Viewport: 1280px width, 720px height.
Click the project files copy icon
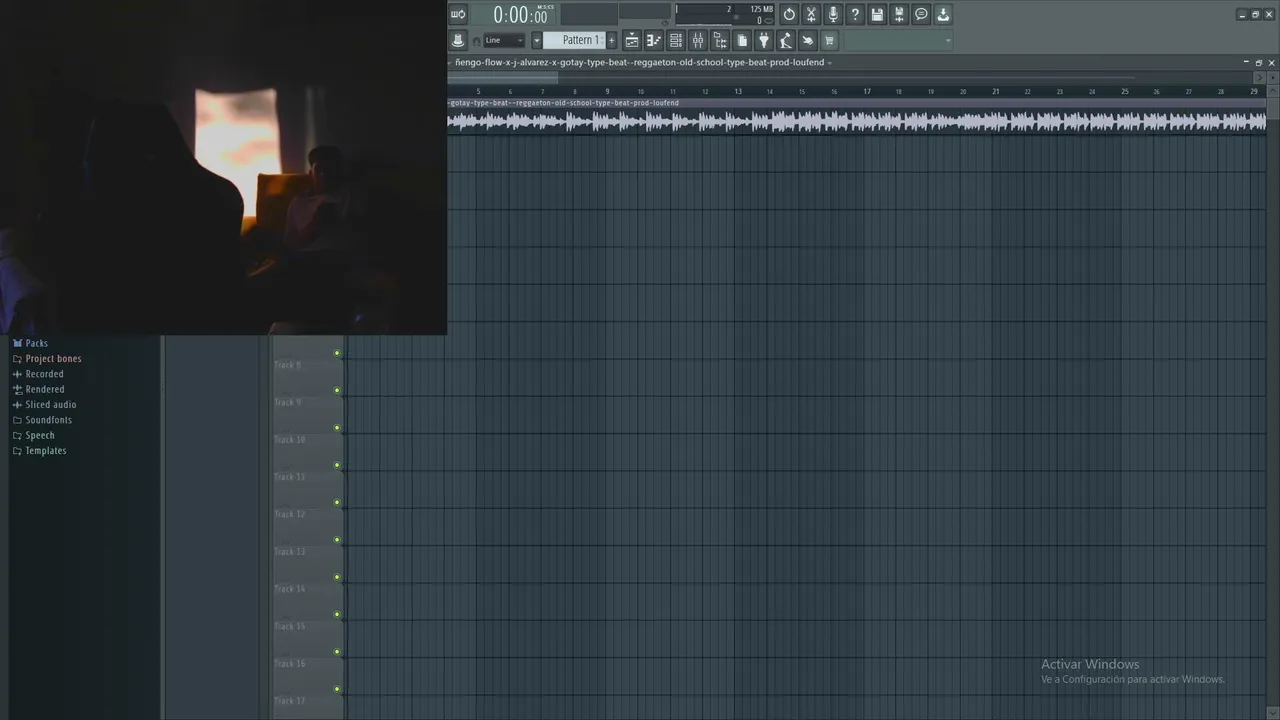click(742, 40)
